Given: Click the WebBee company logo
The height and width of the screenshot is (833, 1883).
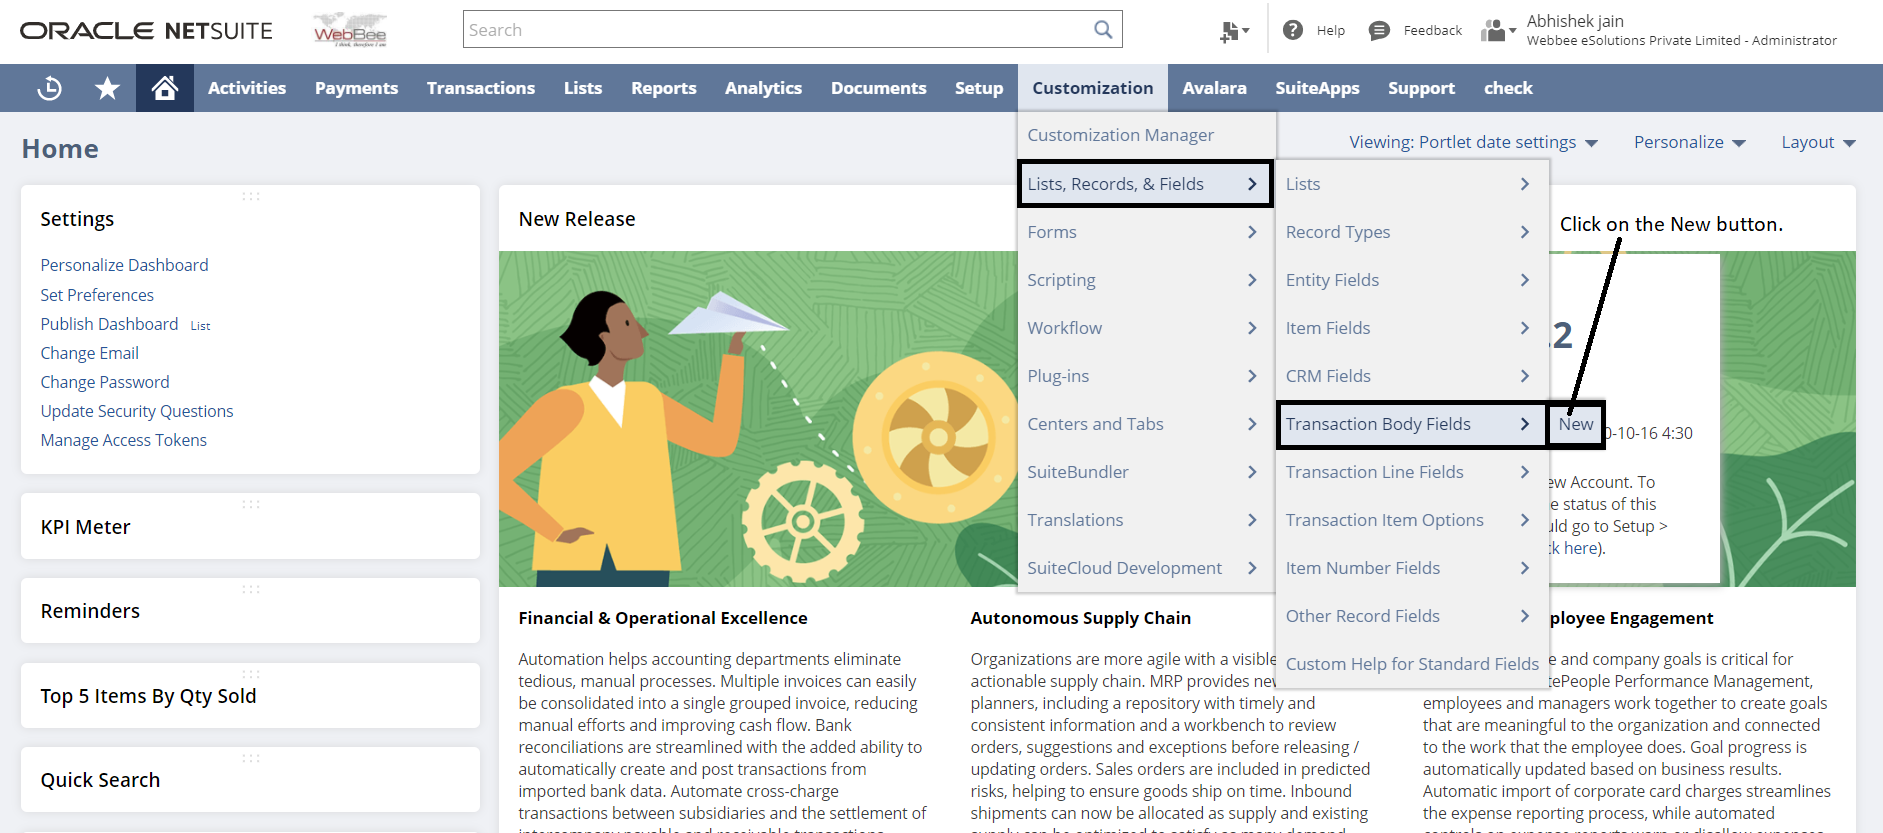Looking at the screenshot, I should (x=350, y=30).
